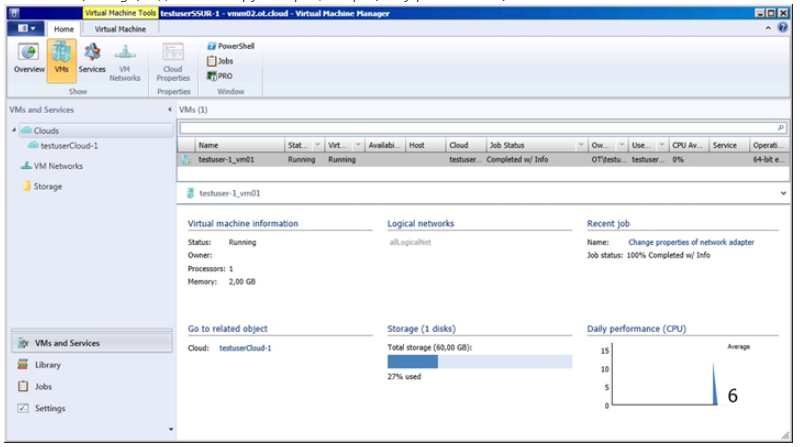Image resolution: width=800 pixels, height=447 pixels.
Task: Open the Settings workspace in the sidebar
Action: pos(50,408)
